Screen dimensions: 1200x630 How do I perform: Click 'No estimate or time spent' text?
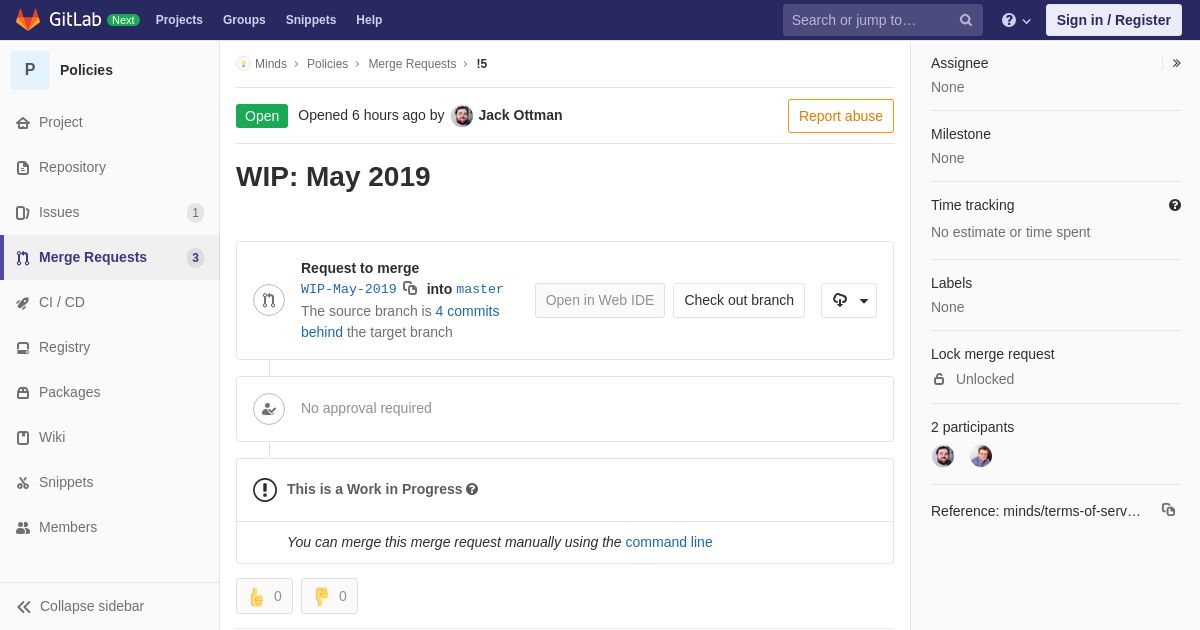(x=1010, y=232)
